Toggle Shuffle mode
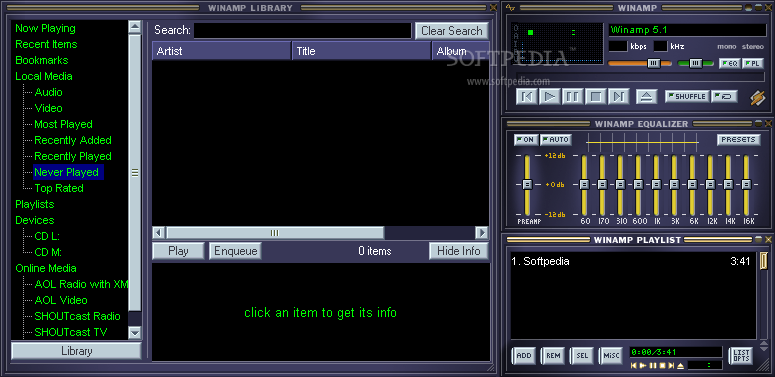775x377 pixels. tap(688, 96)
